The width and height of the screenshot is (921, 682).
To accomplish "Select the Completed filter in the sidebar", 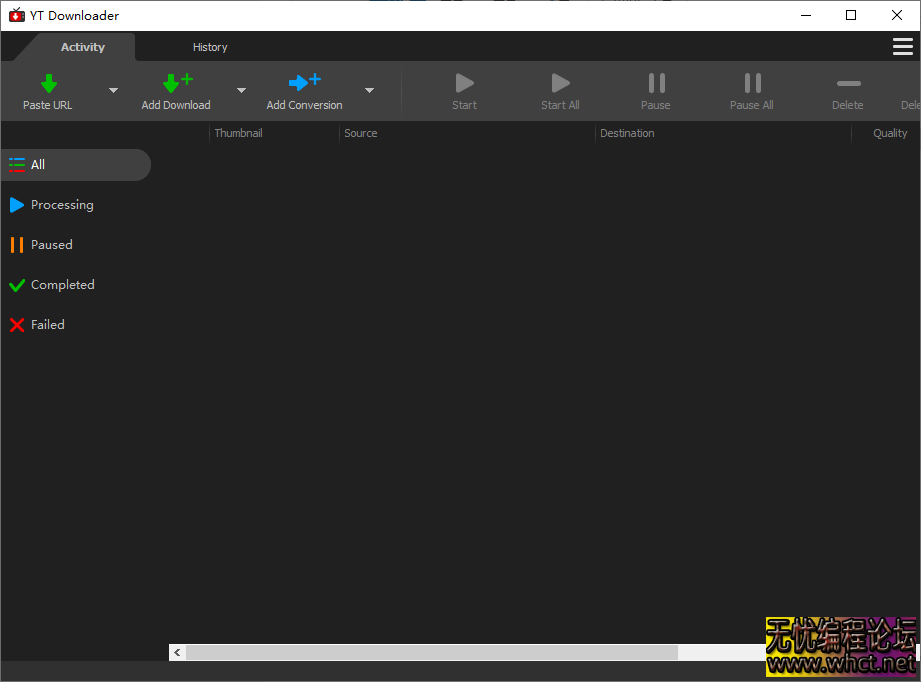I will click(62, 285).
